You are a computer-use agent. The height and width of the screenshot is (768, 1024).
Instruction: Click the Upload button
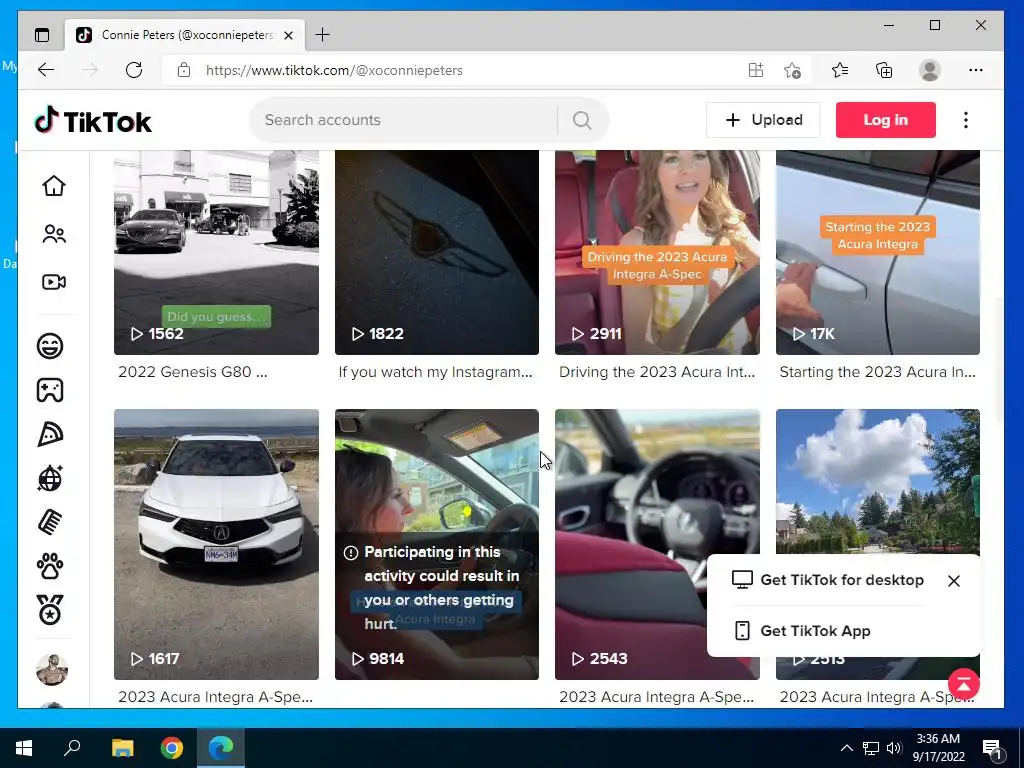pos(763,120)
